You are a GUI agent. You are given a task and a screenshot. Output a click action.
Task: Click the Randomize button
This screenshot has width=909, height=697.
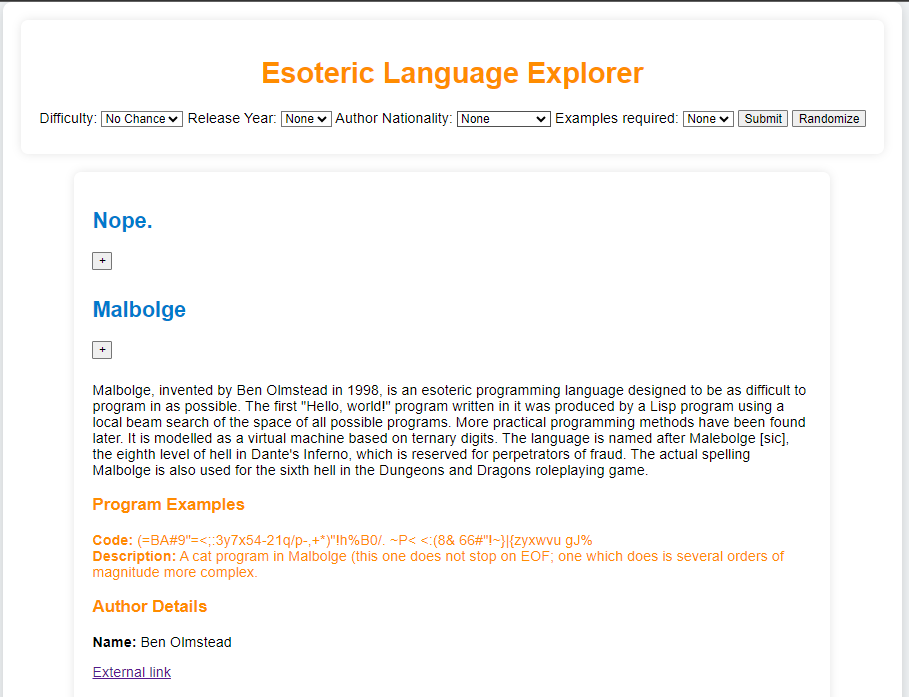pos(828,119)
